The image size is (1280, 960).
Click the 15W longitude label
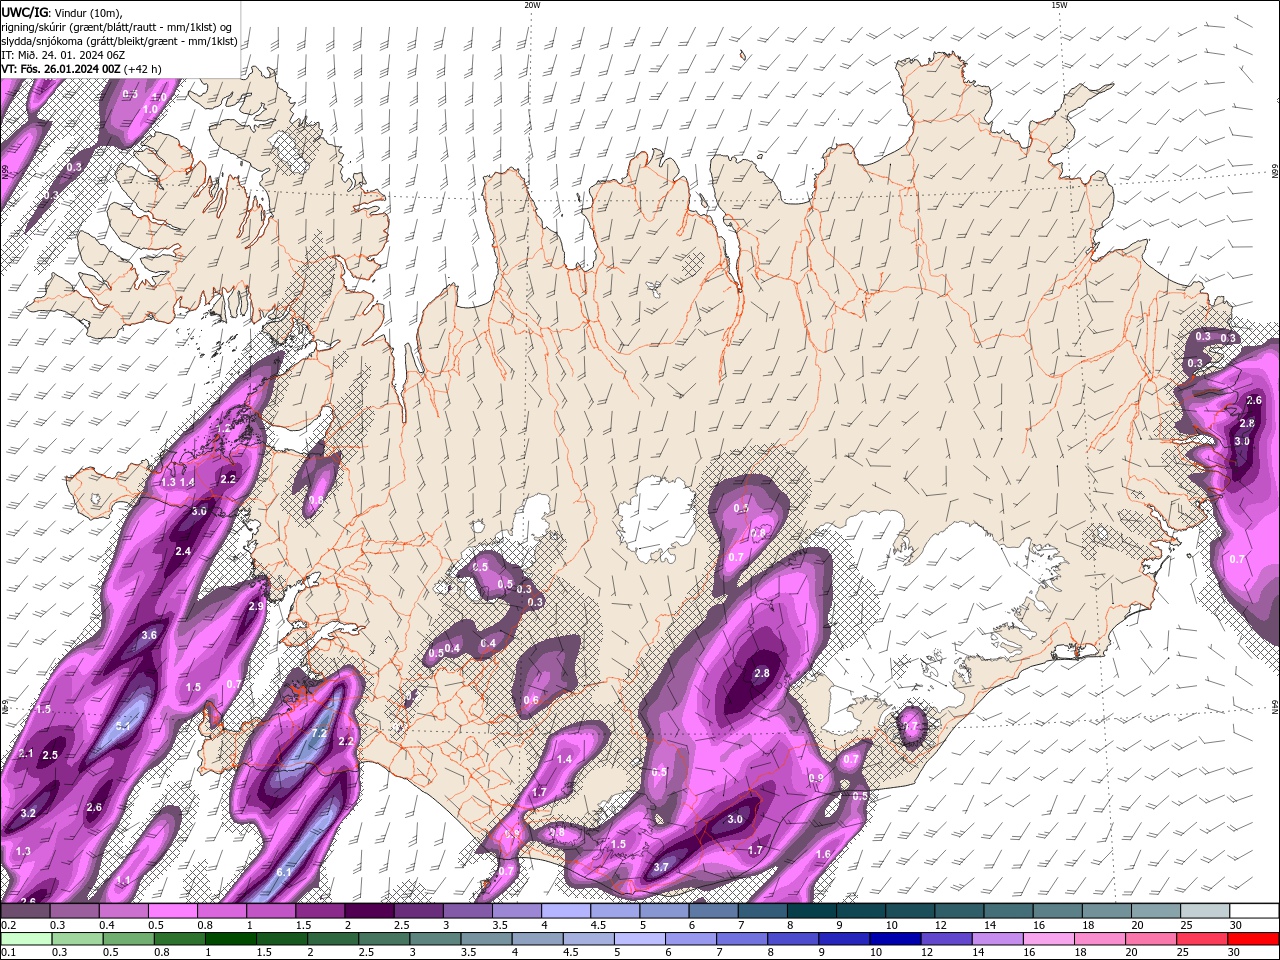[1059, 5]
